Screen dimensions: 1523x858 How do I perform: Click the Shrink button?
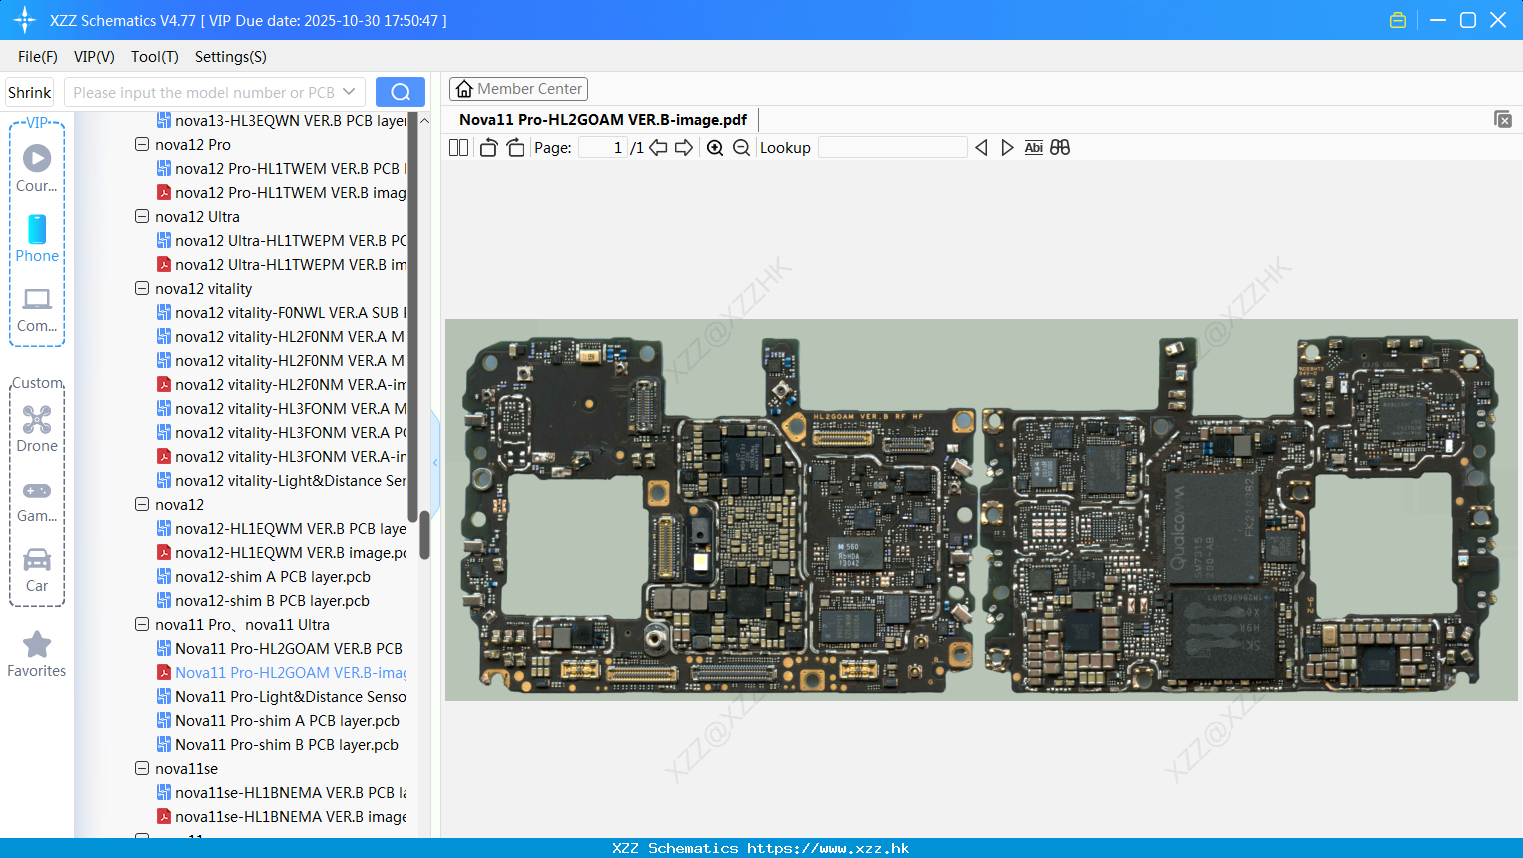[30, 92]
